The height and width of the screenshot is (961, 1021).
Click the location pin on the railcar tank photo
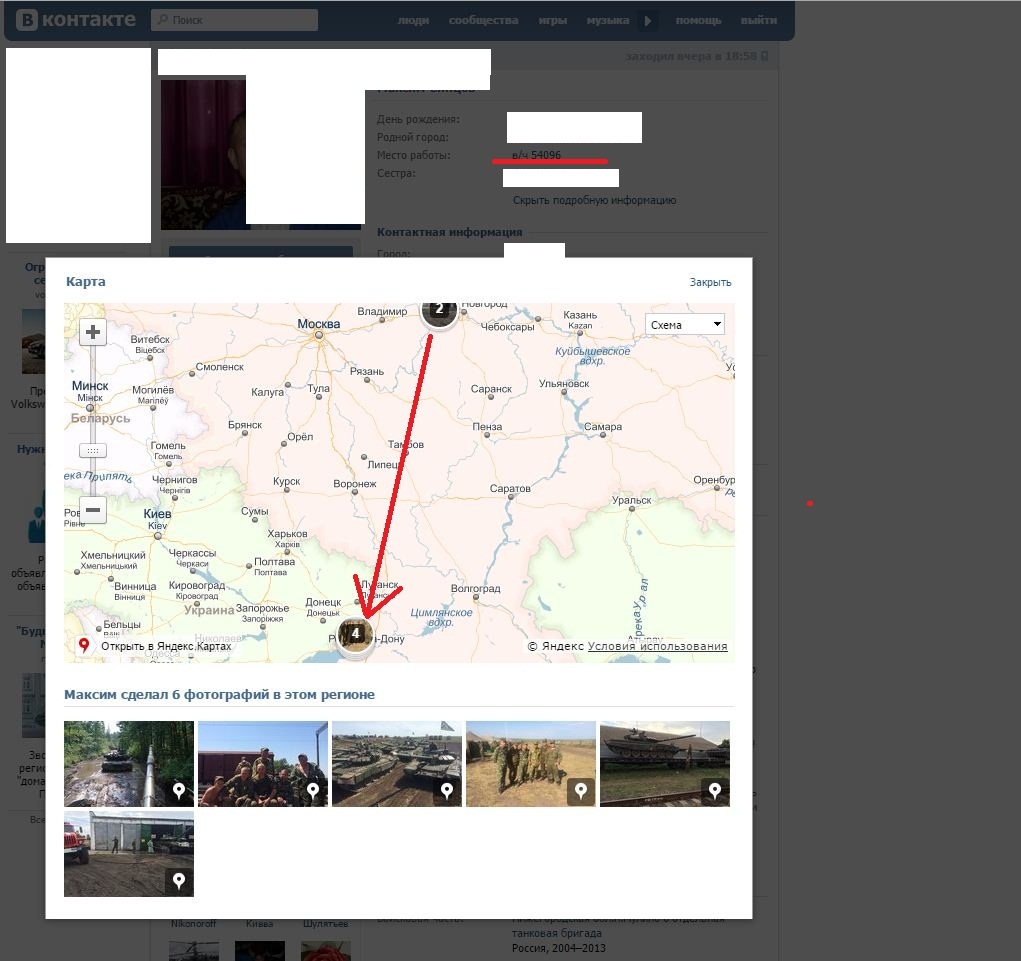click(x=714, y=790)
